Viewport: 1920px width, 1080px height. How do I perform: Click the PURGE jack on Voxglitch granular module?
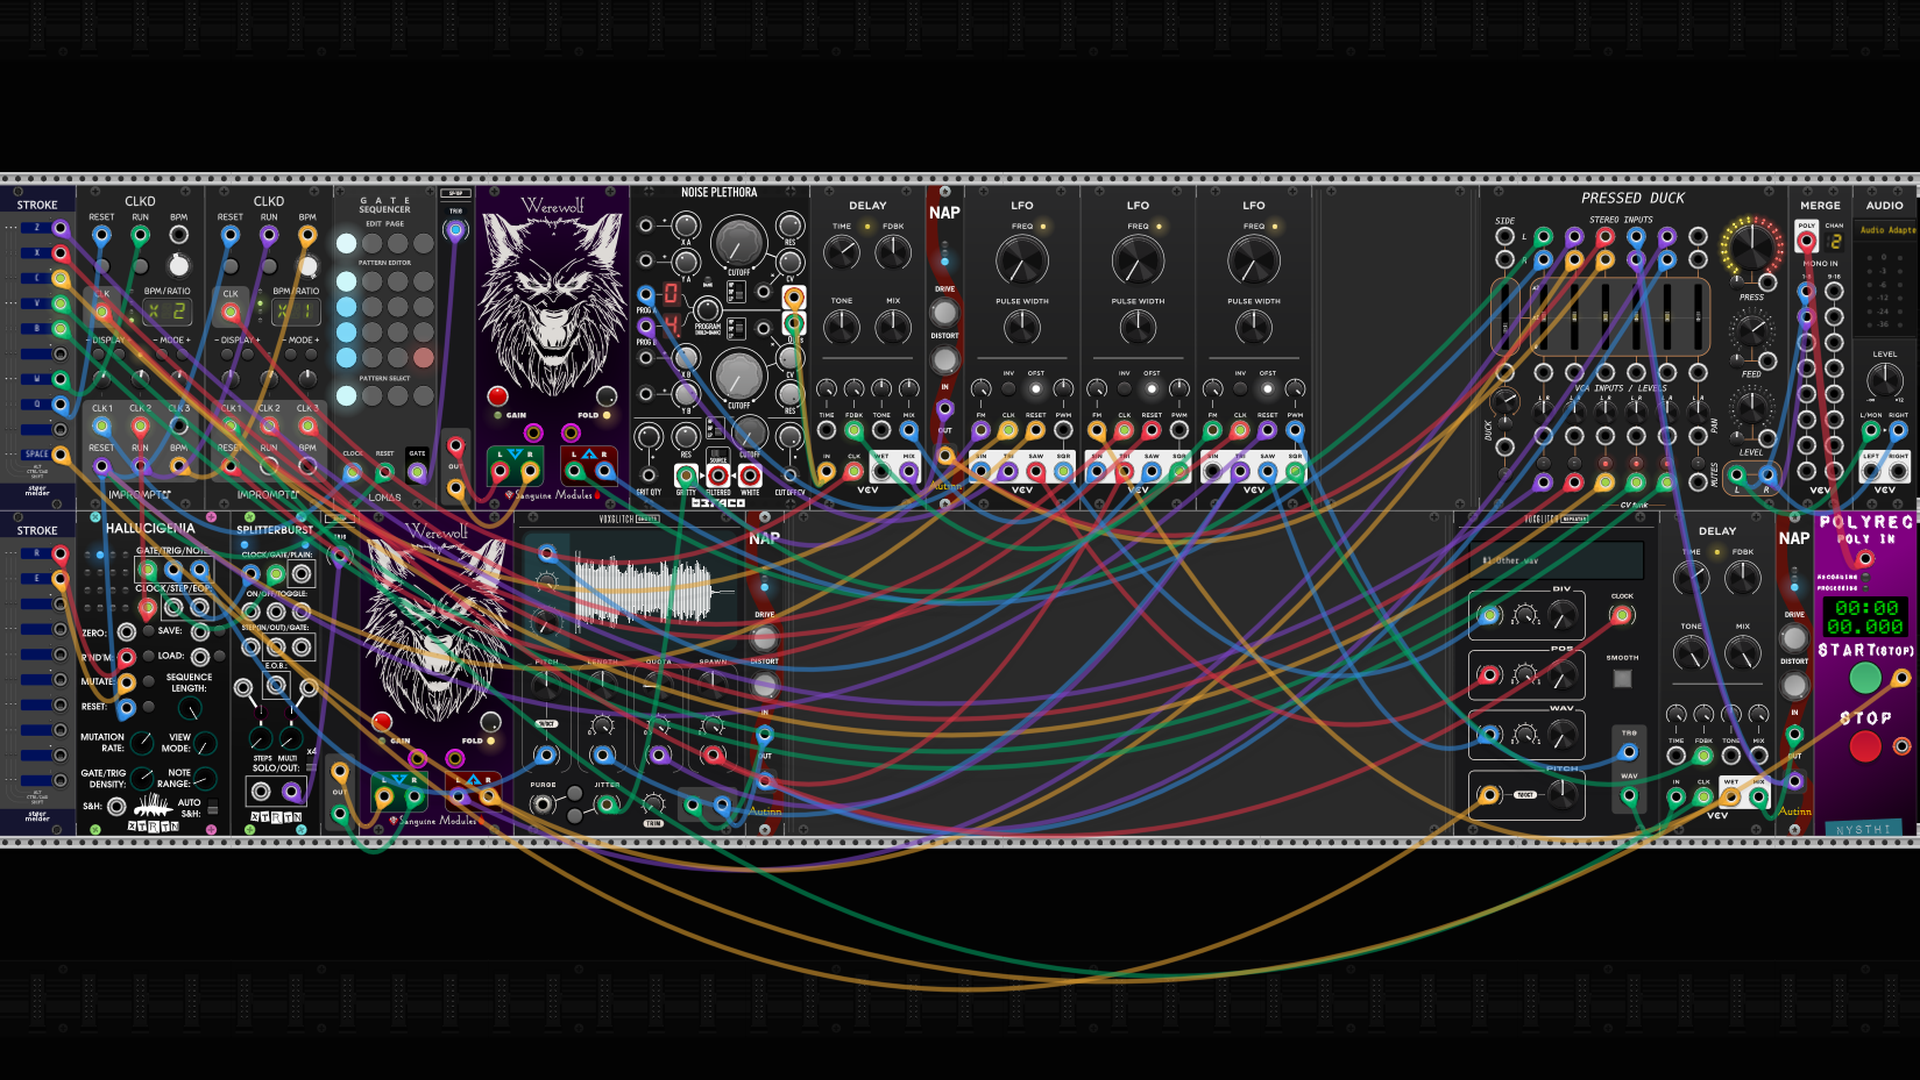pos(543,804)
